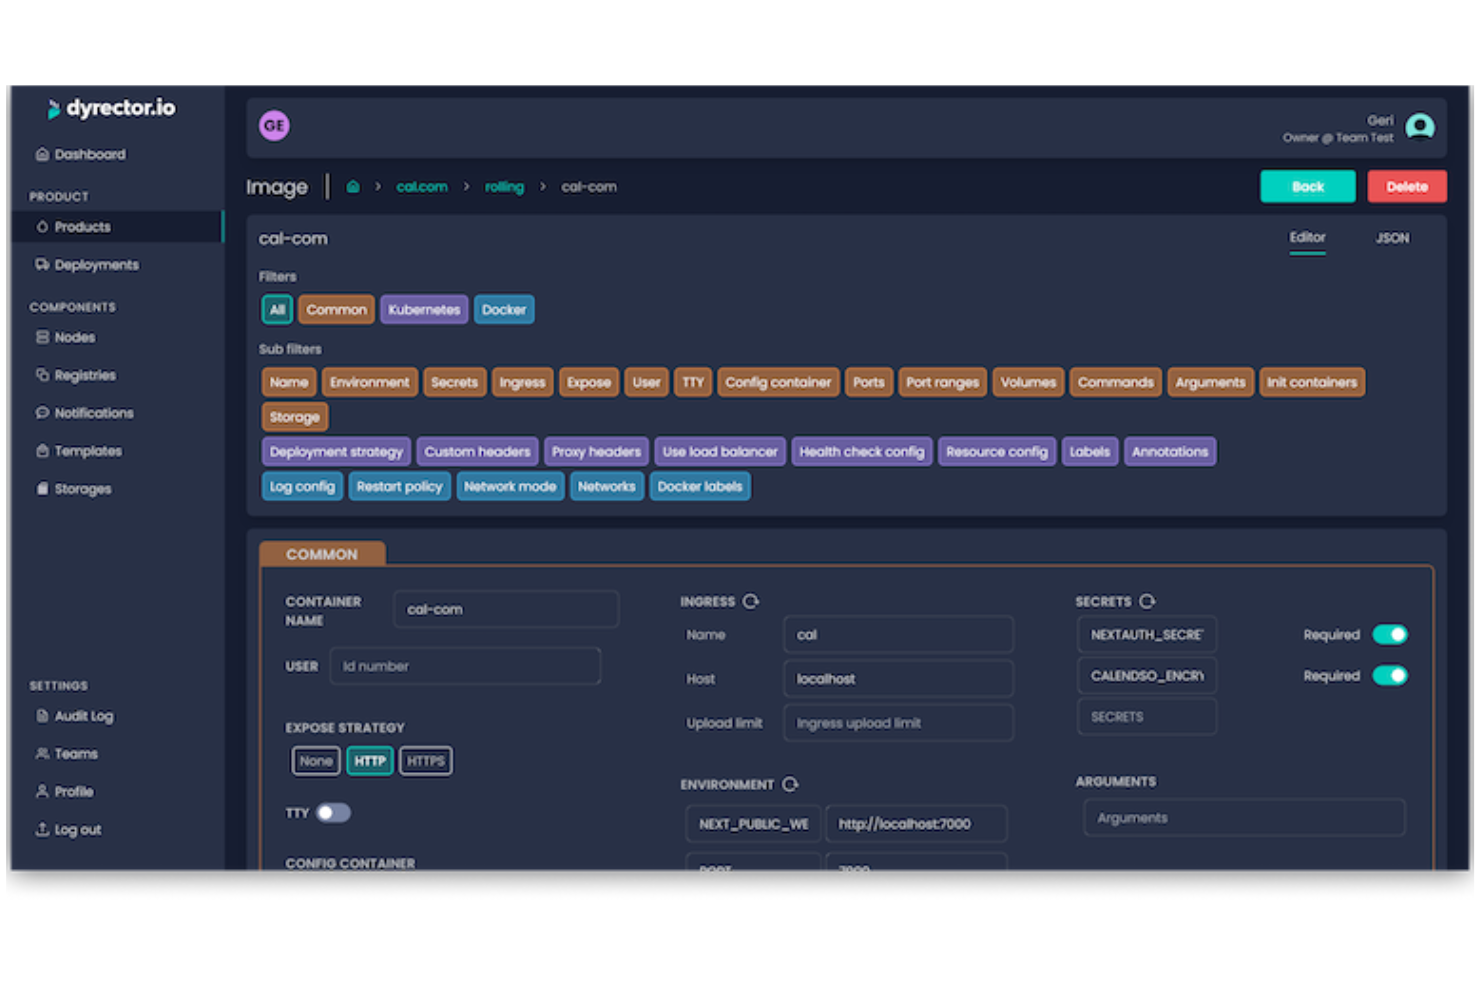This screenshot has width=1480, height=987.
Task: Click into the Host input field
Action: [x=897, y=678]
